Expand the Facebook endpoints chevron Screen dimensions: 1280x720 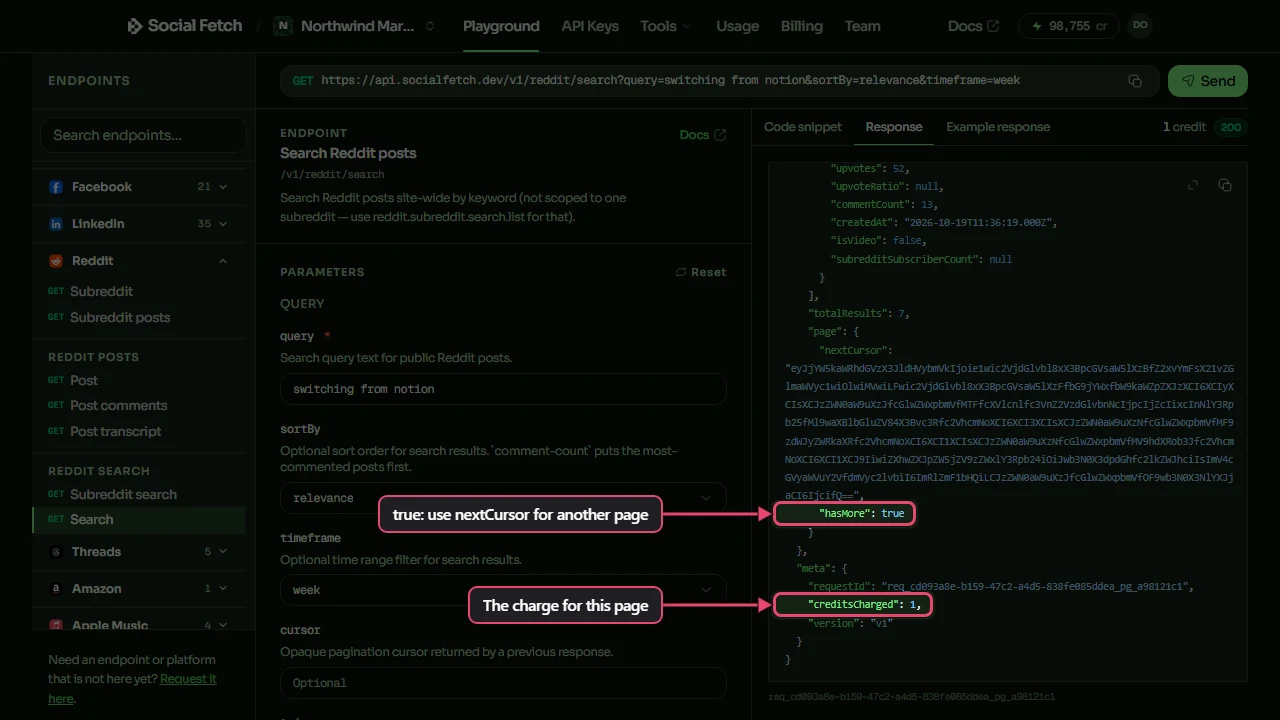tap(223, 187)
